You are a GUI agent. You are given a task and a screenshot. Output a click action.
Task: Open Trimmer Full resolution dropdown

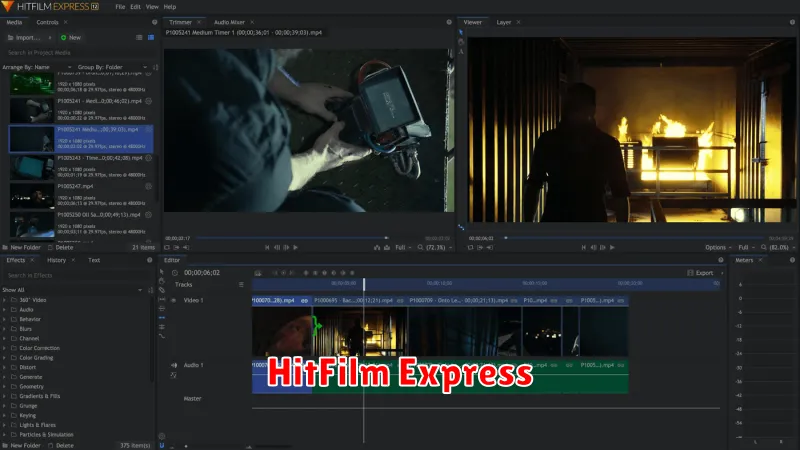(x=403, y=247)
